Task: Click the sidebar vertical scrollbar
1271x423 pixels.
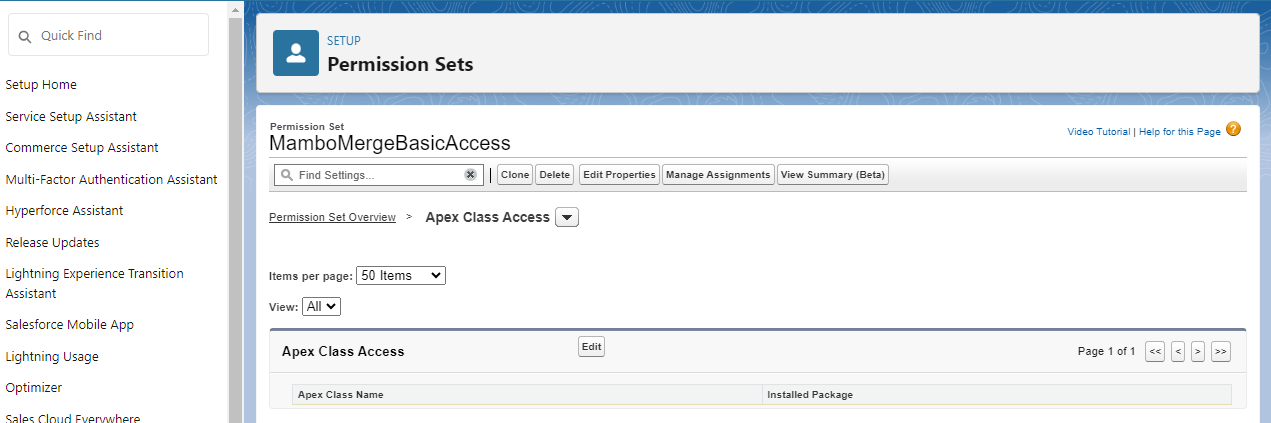Action: [235, 200]
